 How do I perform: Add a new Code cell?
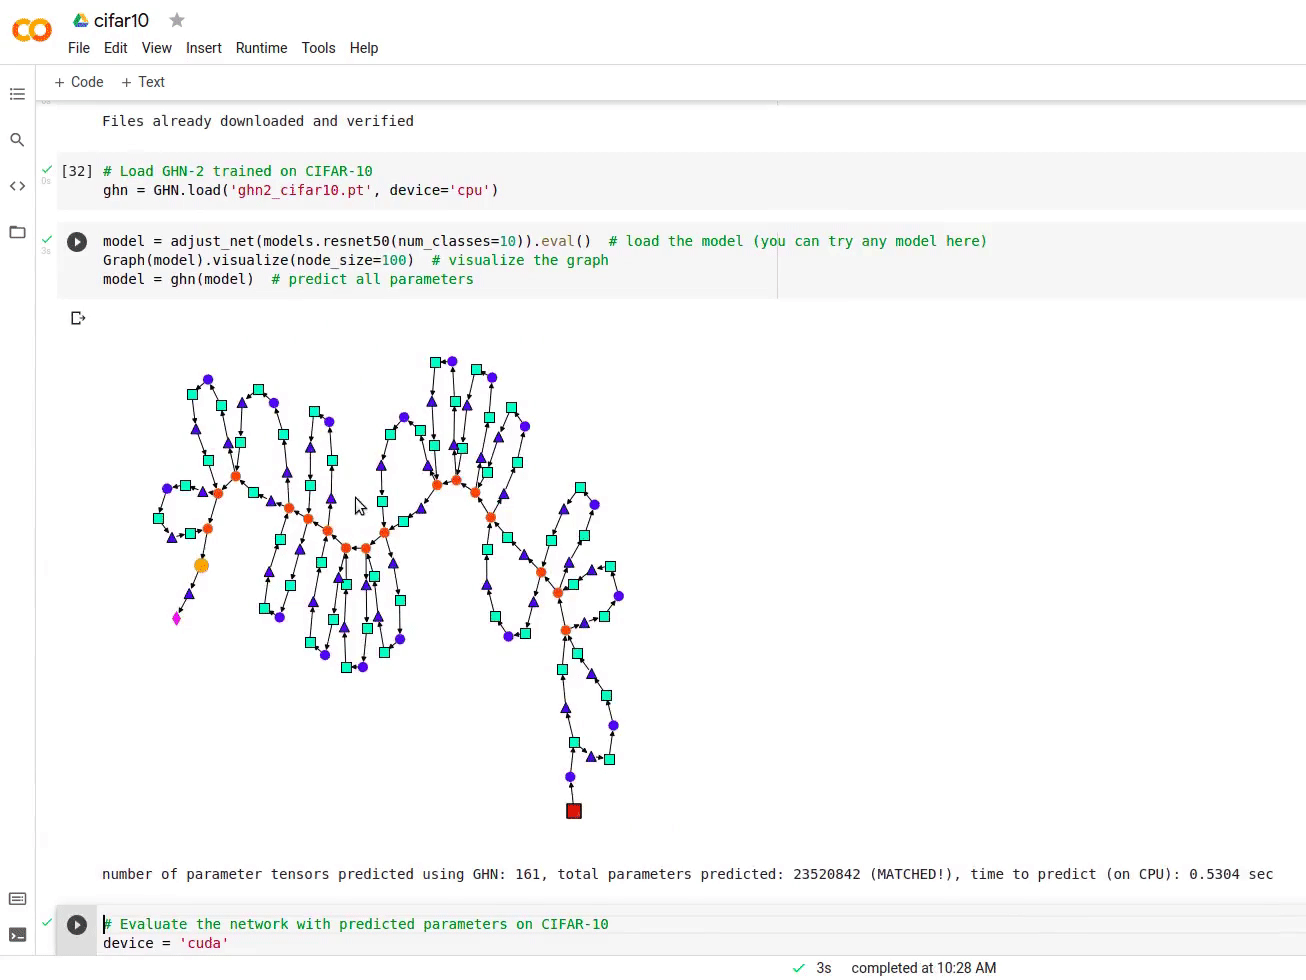[x=79, y=82]
